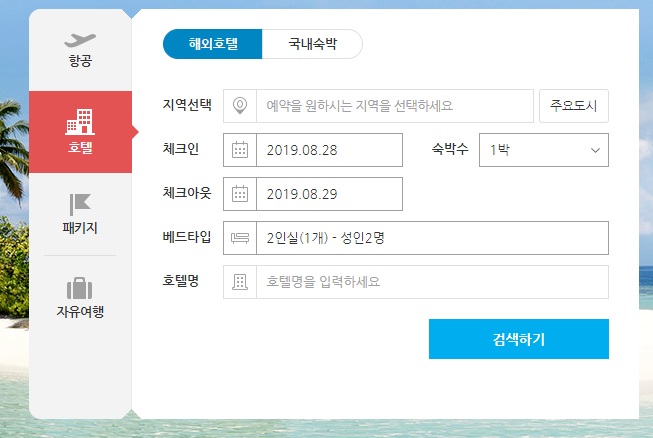Click the building icon next to 호텔명
653x438 pixels.
point(240,282)
